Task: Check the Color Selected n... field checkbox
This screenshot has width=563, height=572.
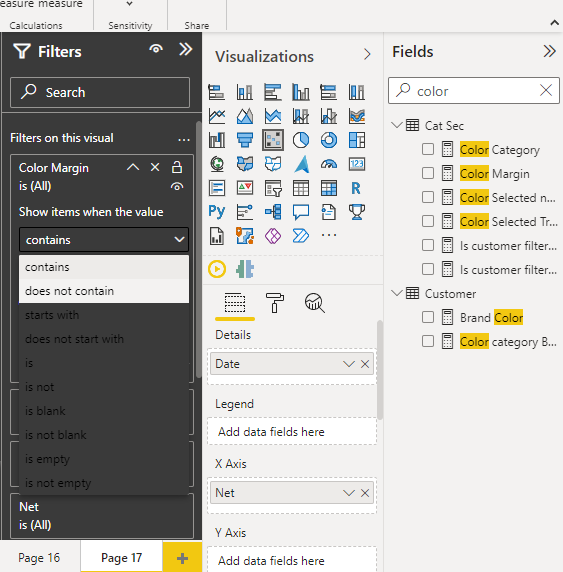Action: pyautogui.click(x=428, y=197)
